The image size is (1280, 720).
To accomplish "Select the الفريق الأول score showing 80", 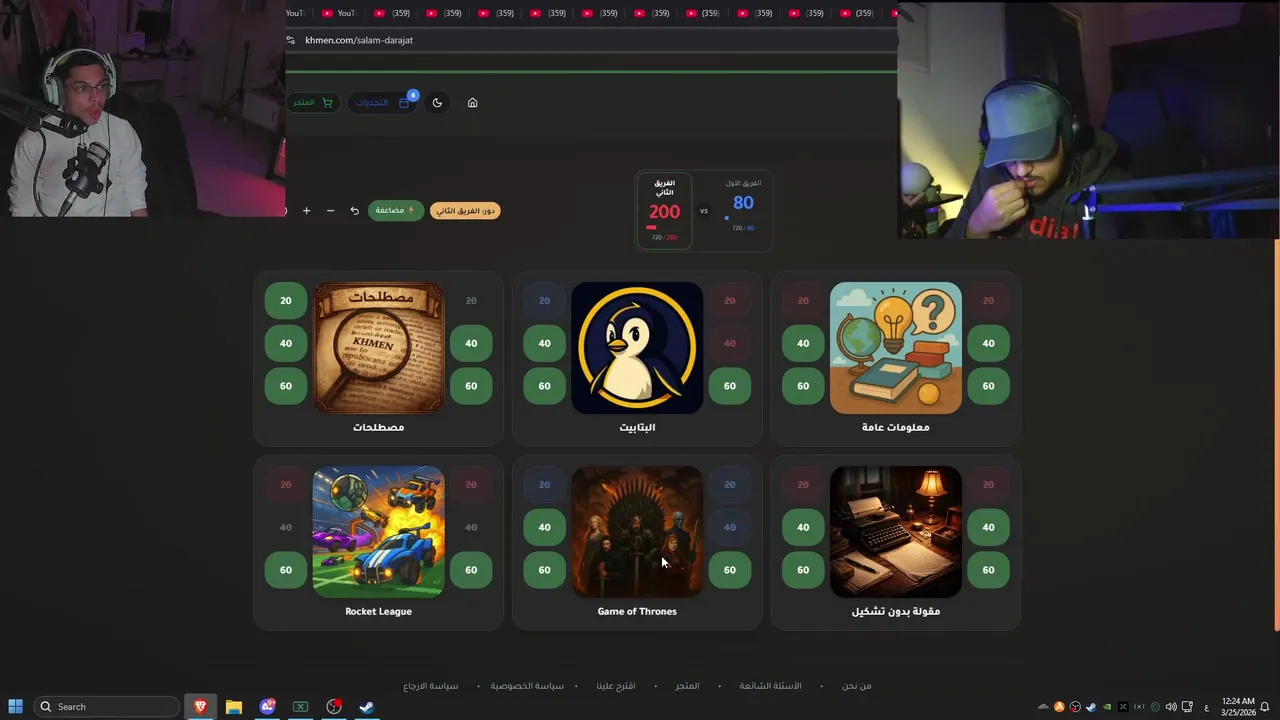I will point(743,203).
